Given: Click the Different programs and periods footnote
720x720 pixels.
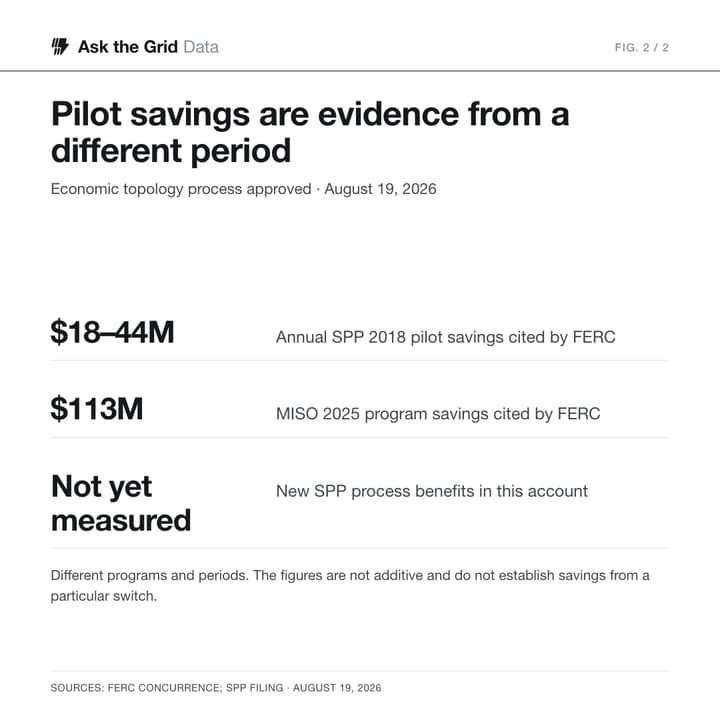Looking at the screenshot, I should (350, 575).
